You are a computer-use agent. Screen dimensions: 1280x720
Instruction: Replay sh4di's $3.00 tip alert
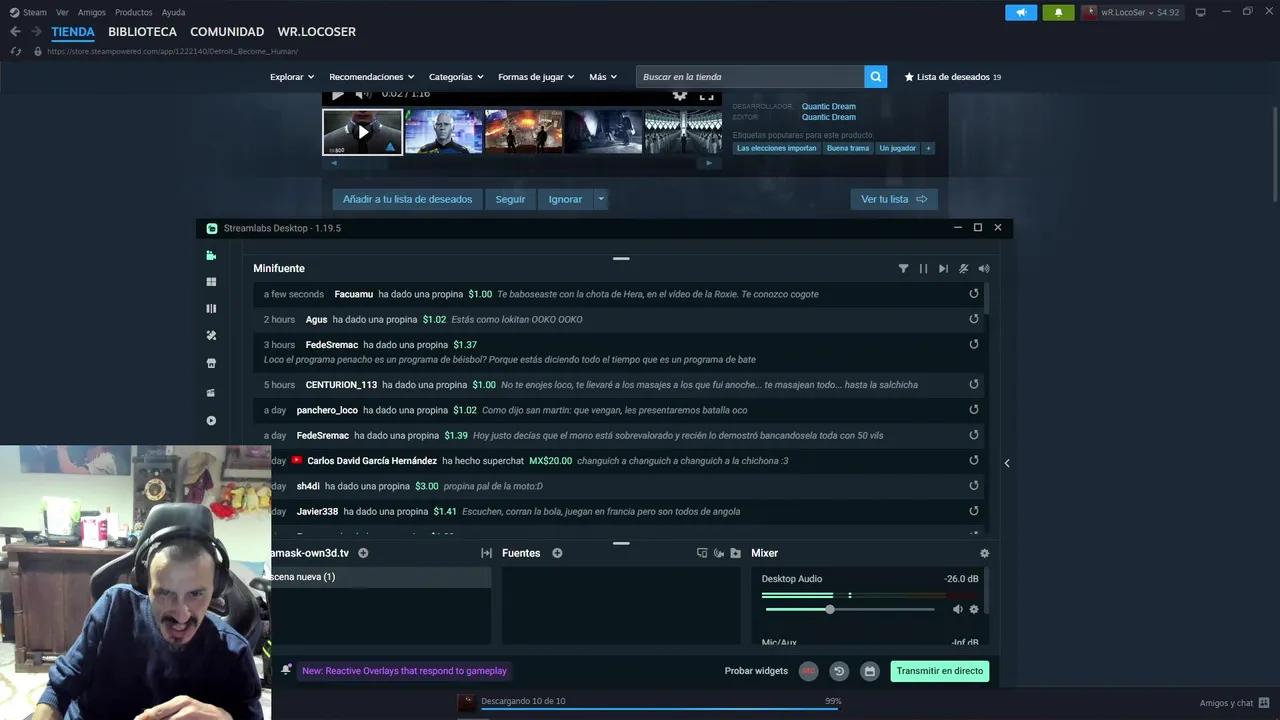[x=974, y=486]
